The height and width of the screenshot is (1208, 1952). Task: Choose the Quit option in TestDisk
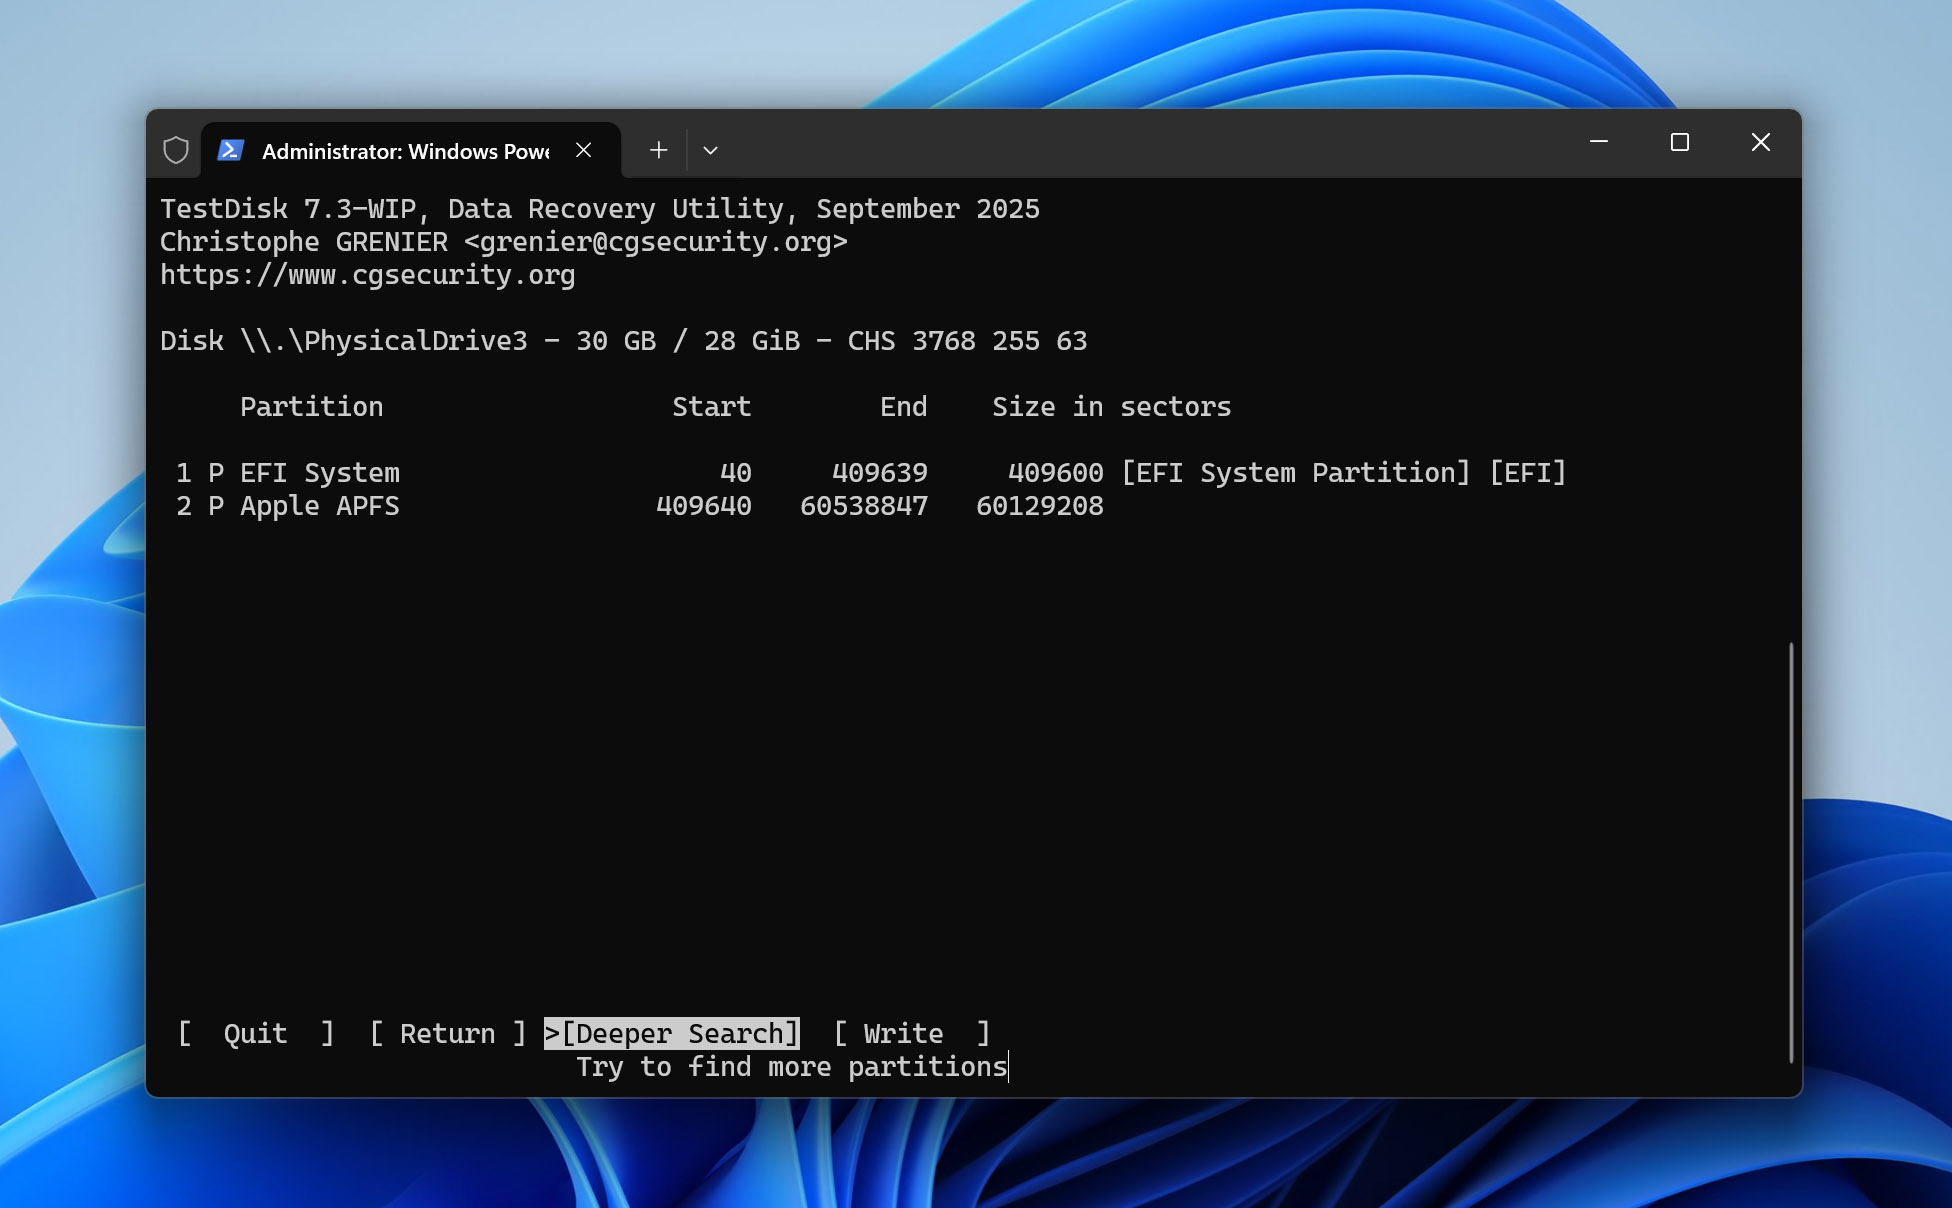(x=256, y=1033)
